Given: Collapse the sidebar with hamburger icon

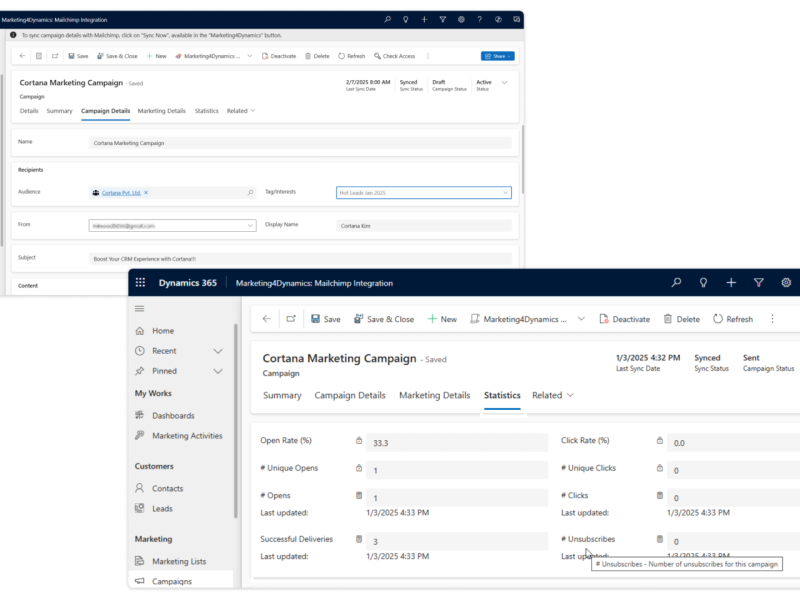Looking at the screenshot, I should click(x=139, y=309).
